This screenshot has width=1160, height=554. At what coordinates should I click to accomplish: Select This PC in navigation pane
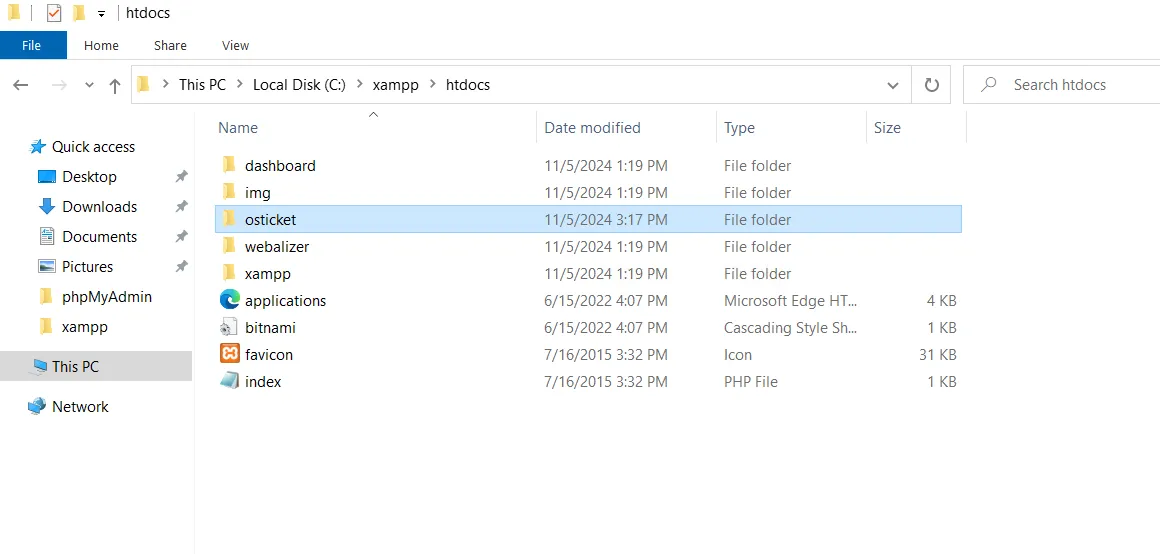point(75,366)
